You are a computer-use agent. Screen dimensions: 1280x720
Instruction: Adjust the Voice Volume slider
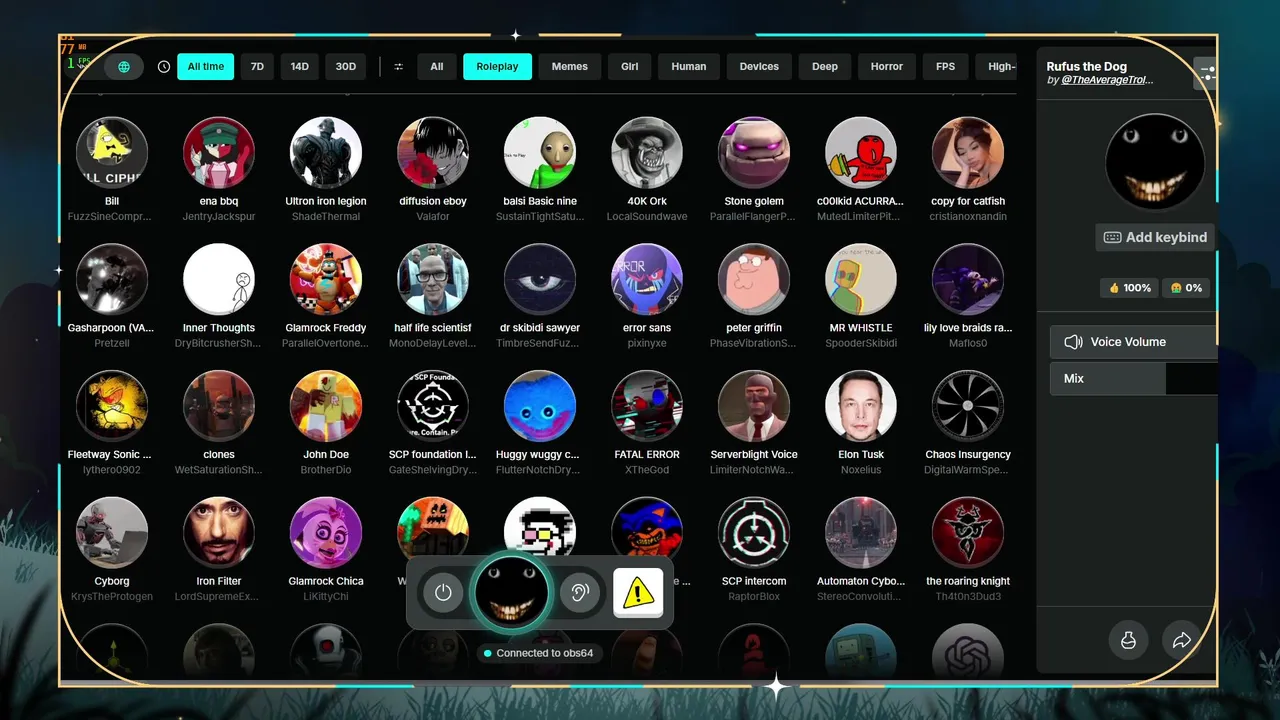[x=1134, y=342]
